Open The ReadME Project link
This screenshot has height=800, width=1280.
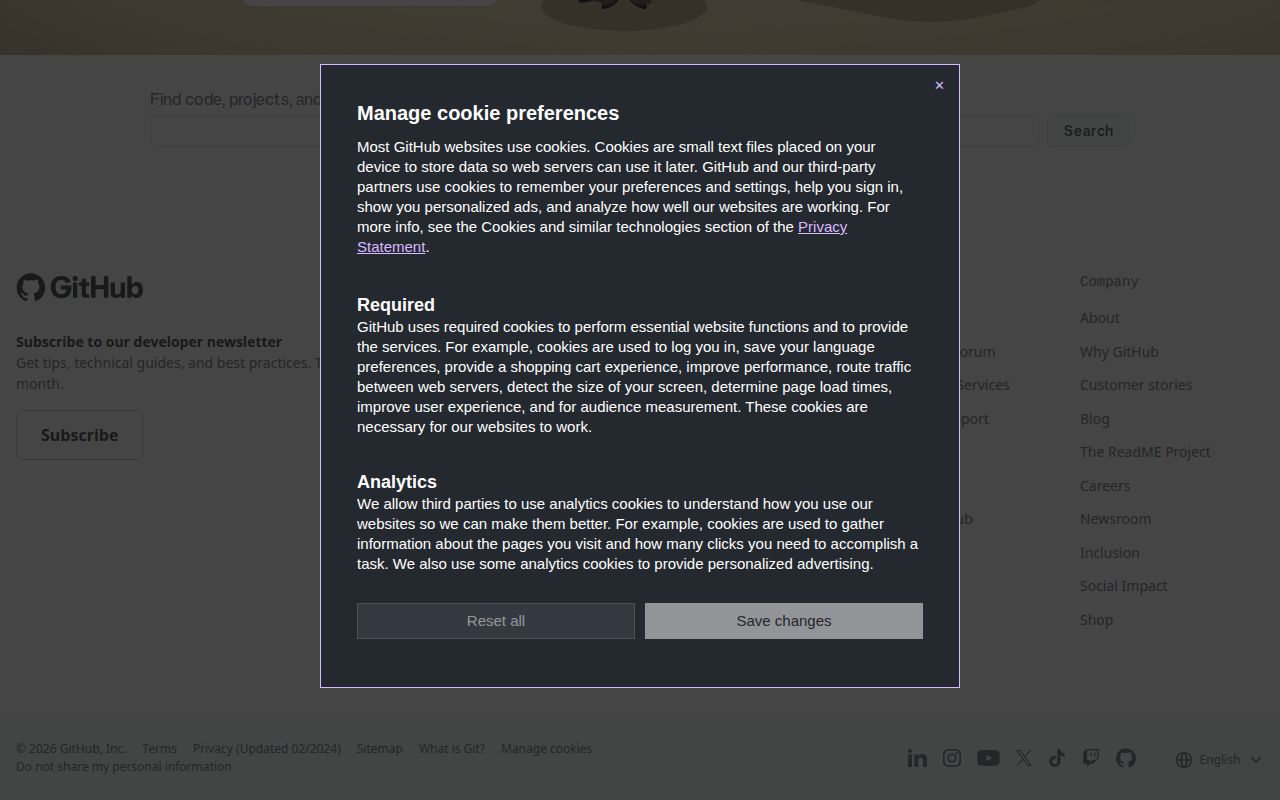click(1145, 452)
